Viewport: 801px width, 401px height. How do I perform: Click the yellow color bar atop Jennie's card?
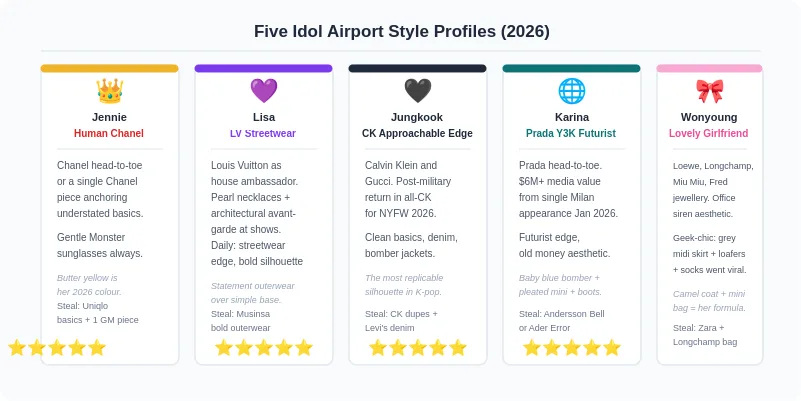(109, 68)
